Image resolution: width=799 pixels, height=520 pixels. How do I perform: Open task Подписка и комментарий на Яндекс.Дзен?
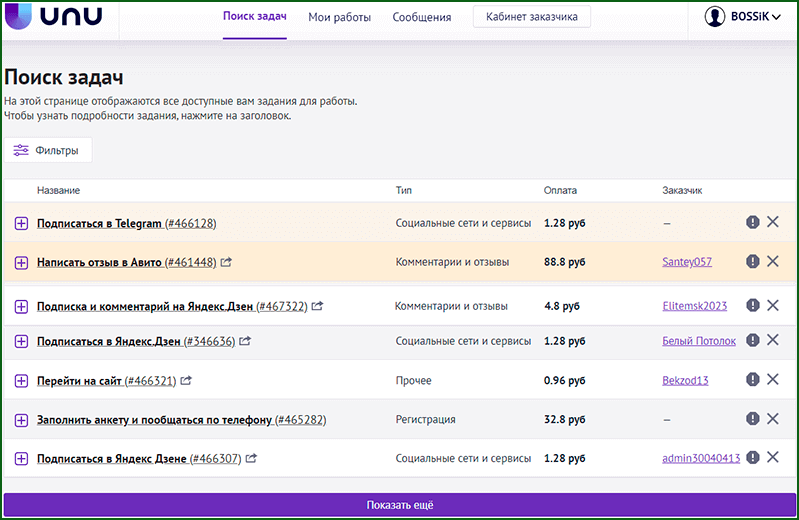172,306
